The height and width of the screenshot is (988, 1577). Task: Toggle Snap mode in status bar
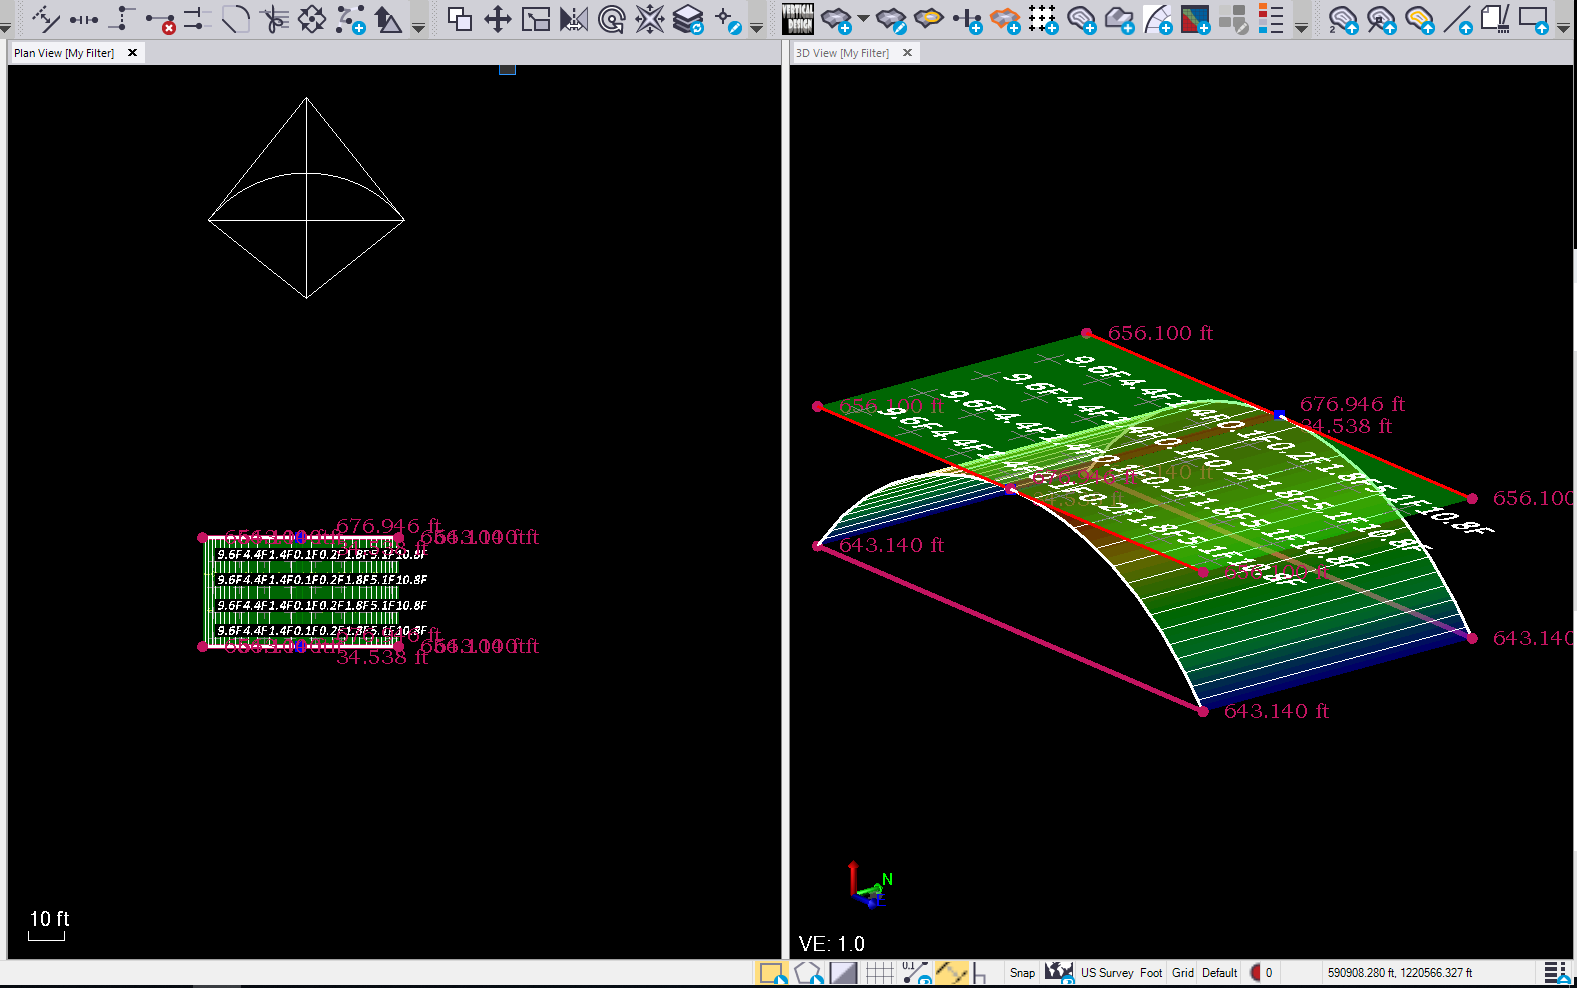1022,973
